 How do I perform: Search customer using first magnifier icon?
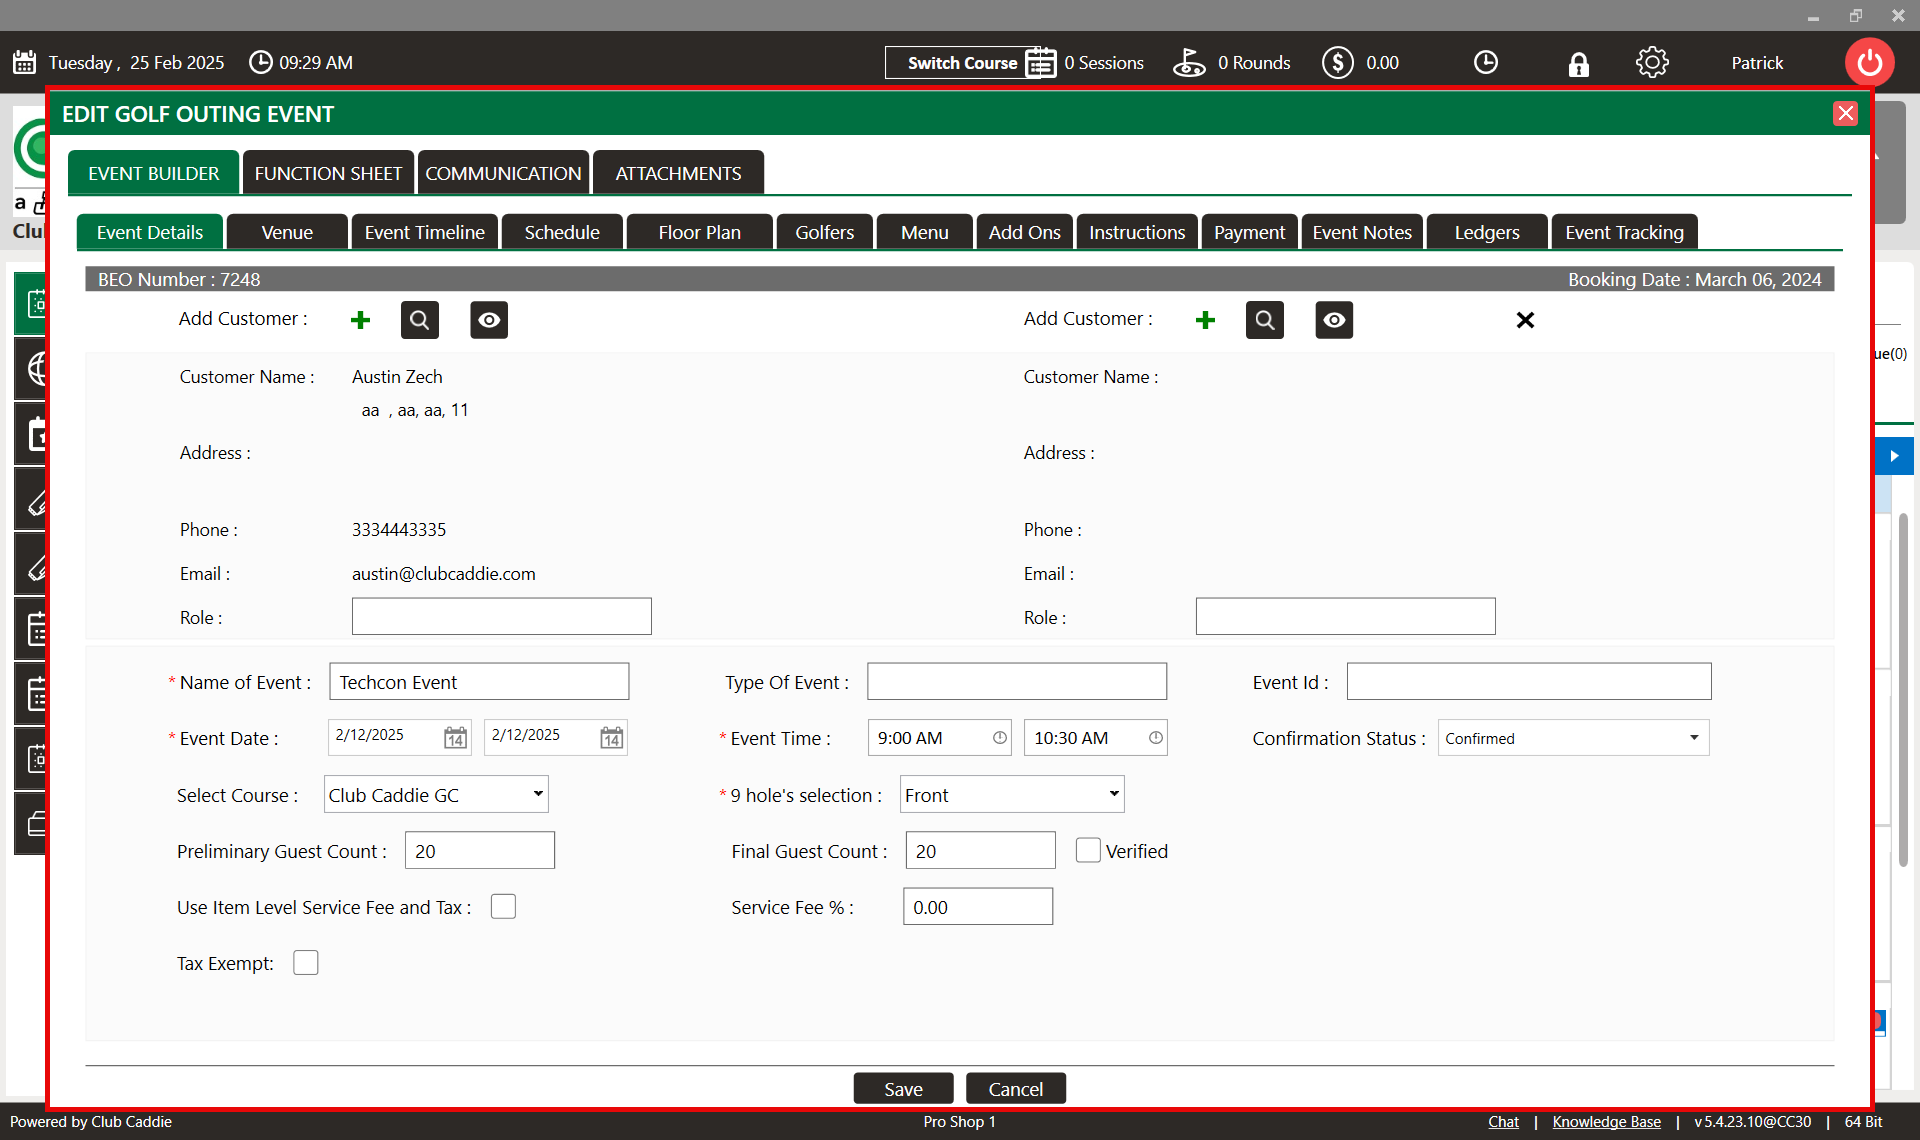420,320
